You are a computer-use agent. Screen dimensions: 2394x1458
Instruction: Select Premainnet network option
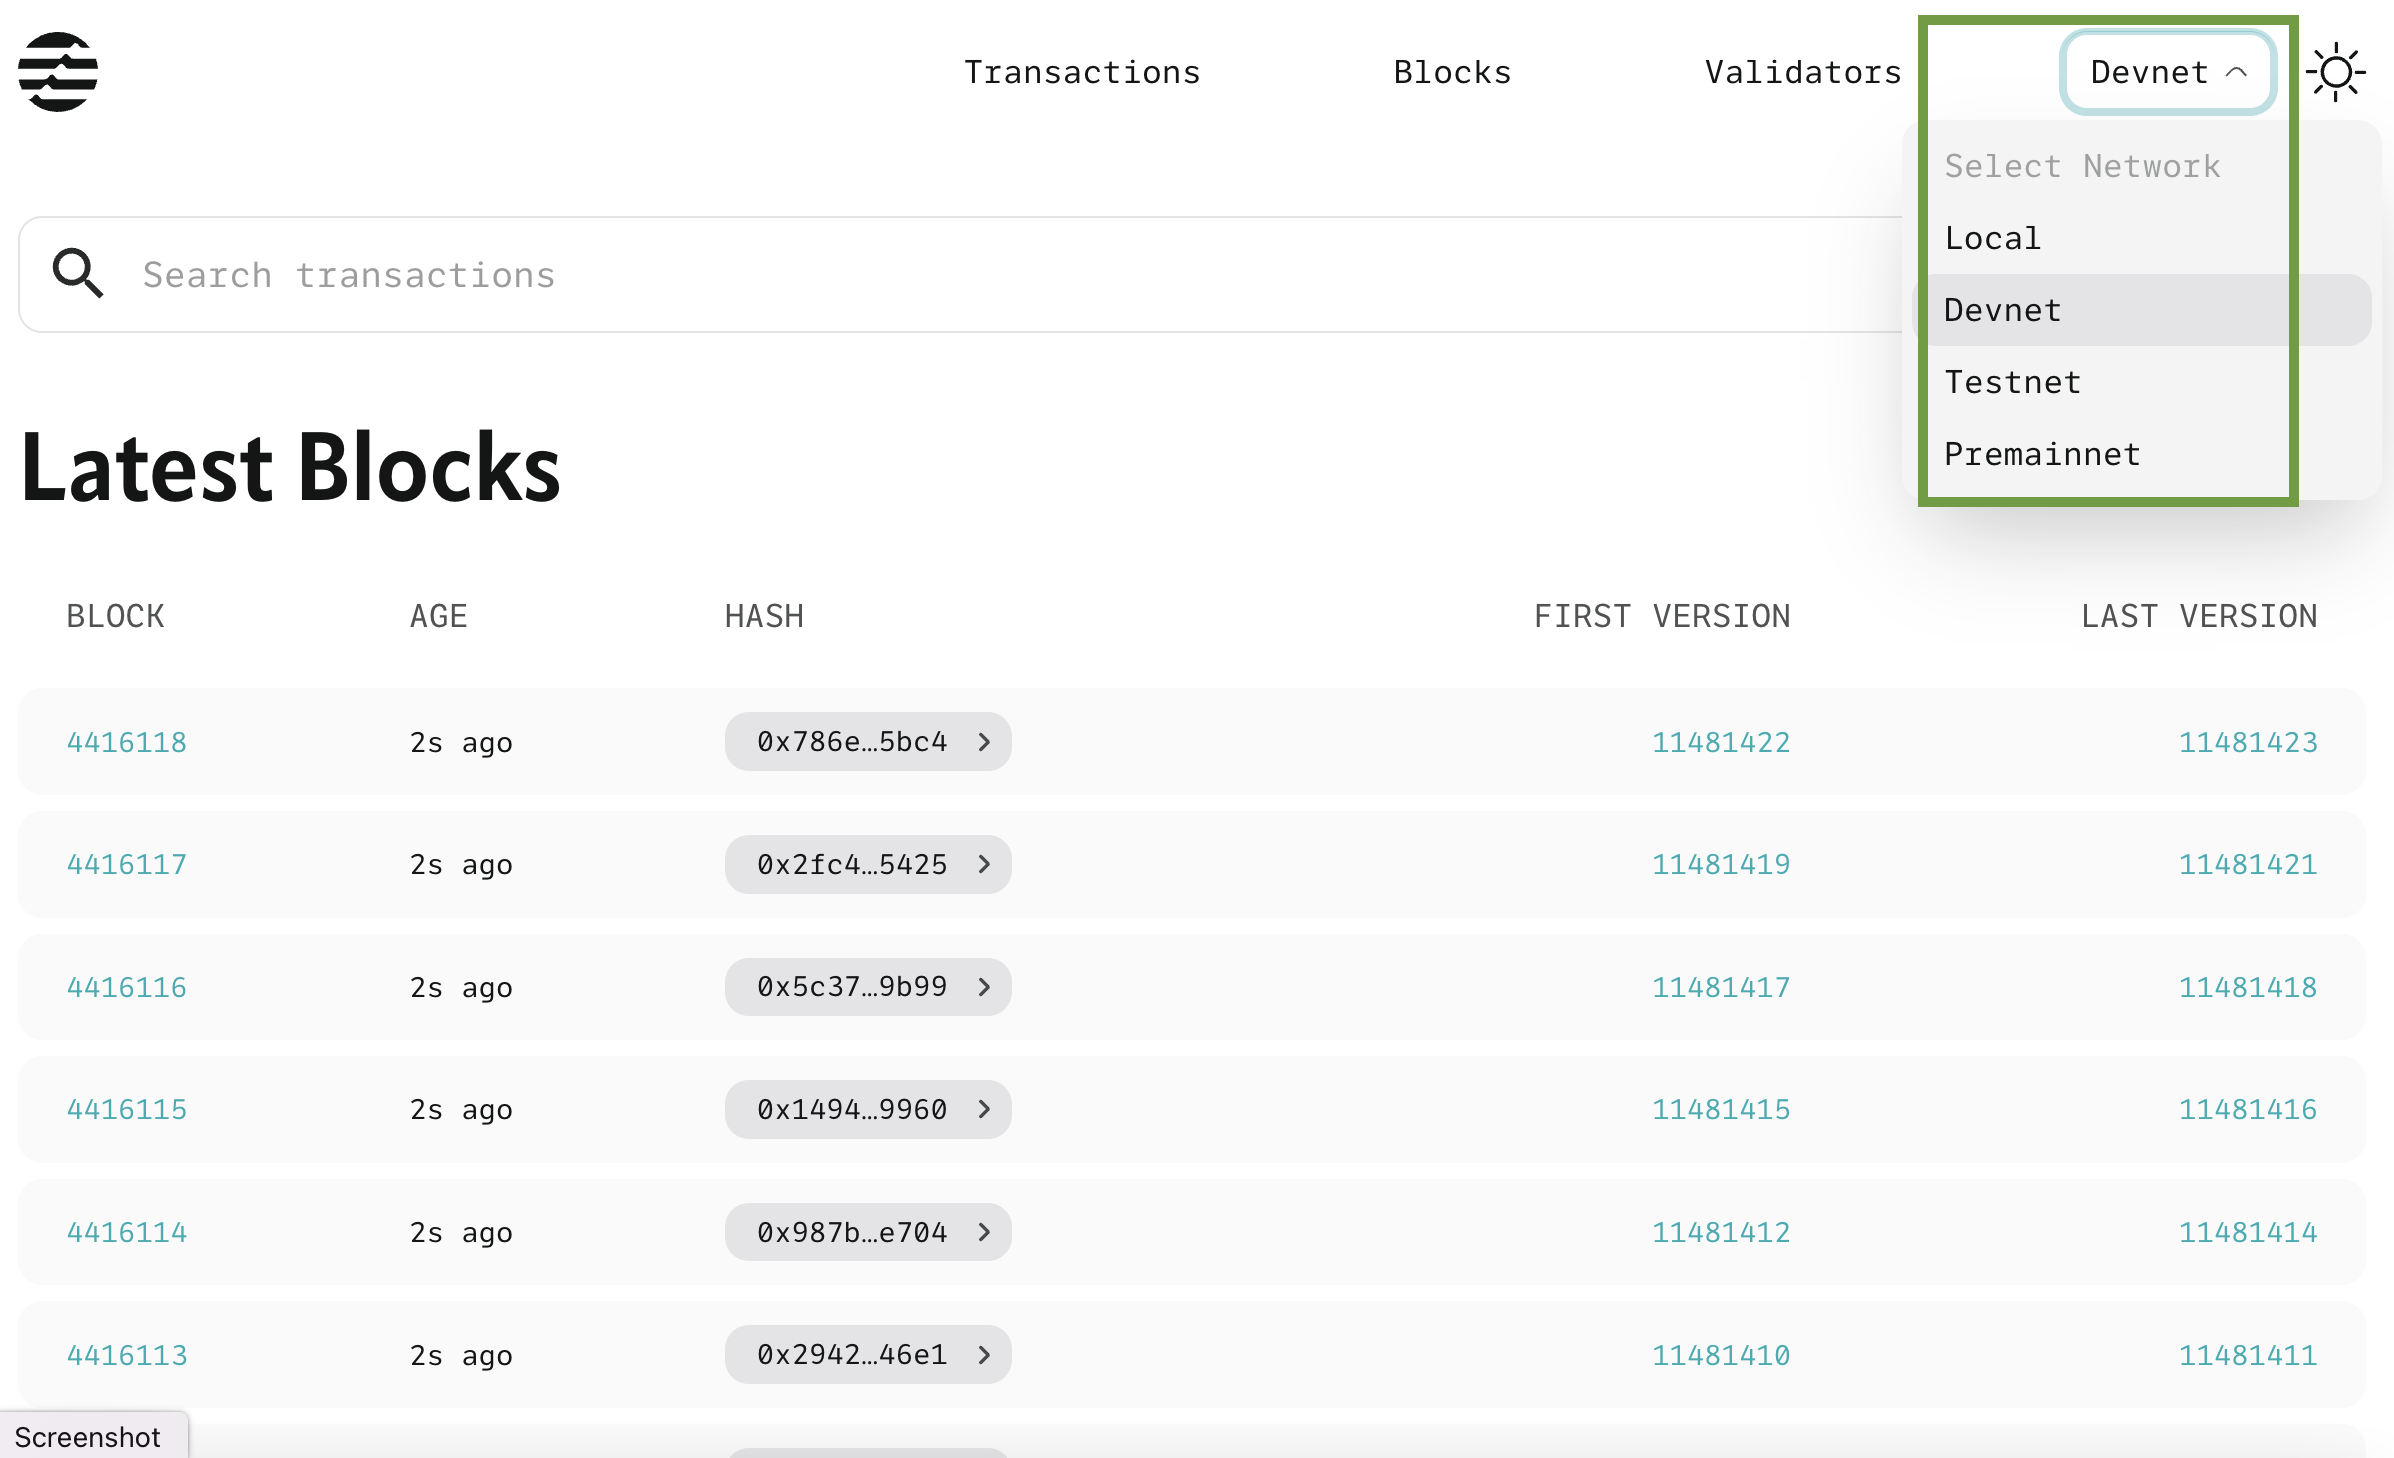point(2041,453)
